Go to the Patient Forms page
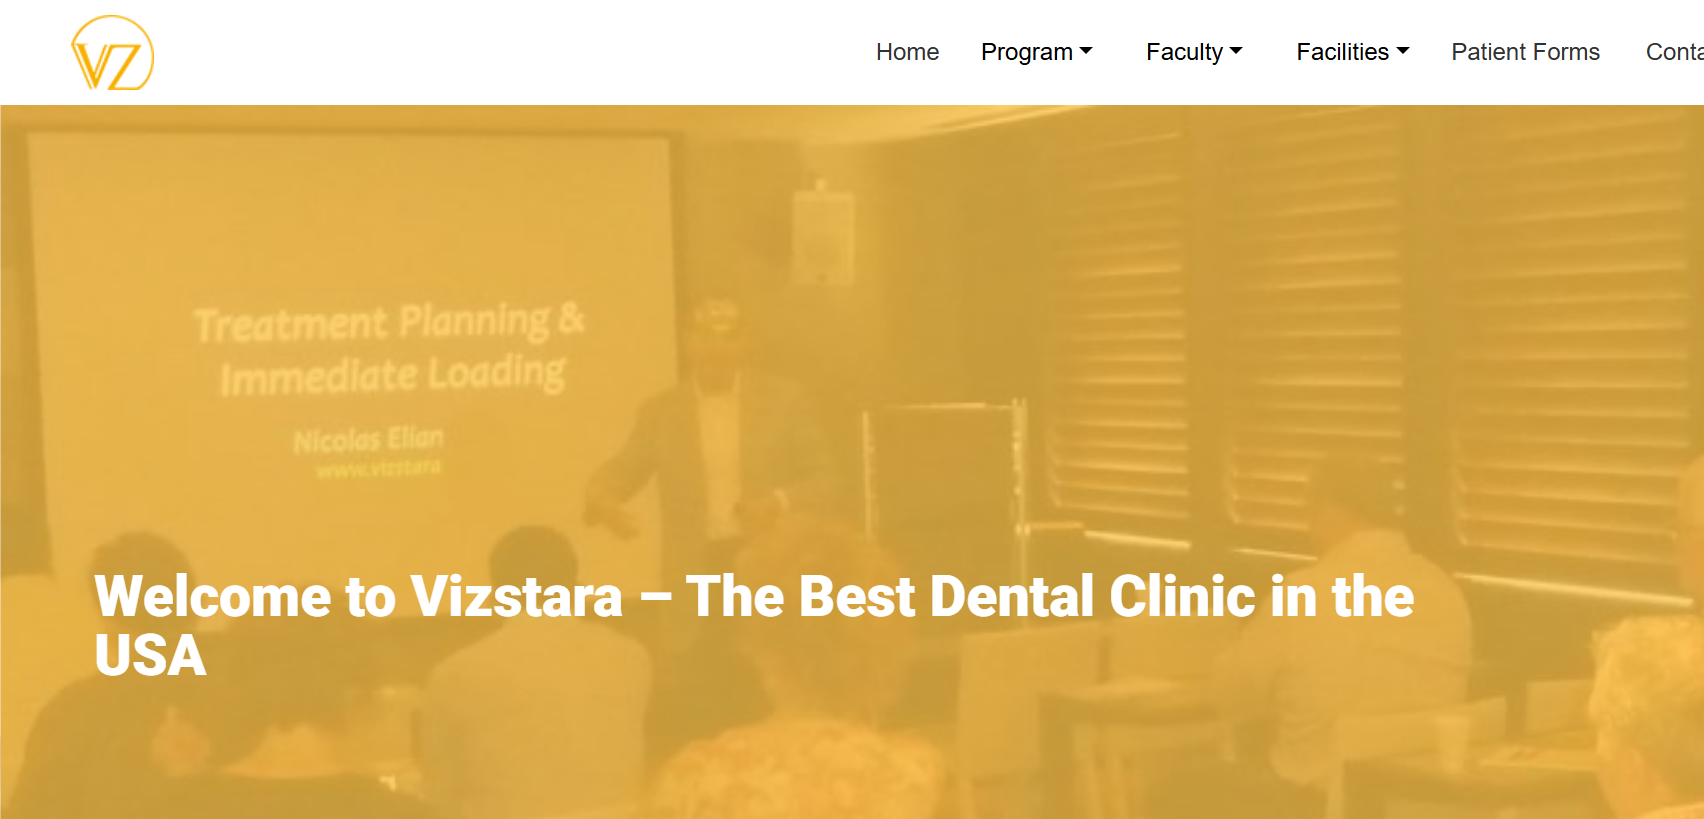The width and height of the screenshot is (1704, 819). [1525, 52]
